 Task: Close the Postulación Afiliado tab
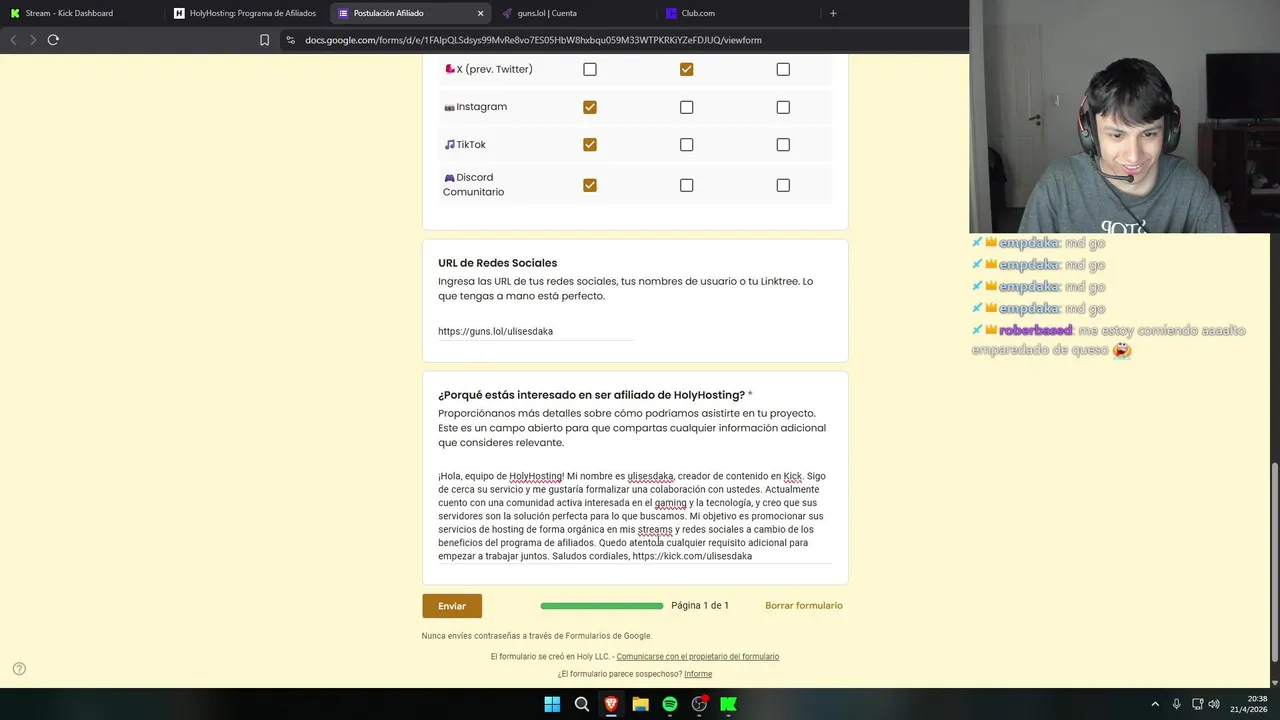click(x=480, y=13)
